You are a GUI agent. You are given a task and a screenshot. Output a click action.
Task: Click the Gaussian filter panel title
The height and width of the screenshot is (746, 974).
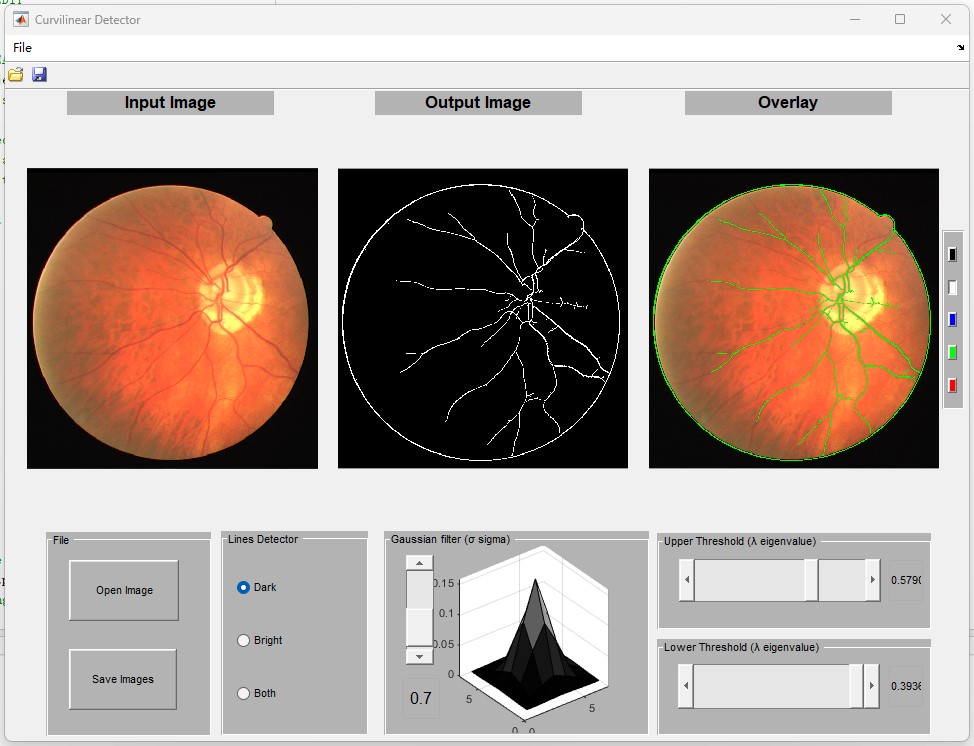click(x=450, y=539)
